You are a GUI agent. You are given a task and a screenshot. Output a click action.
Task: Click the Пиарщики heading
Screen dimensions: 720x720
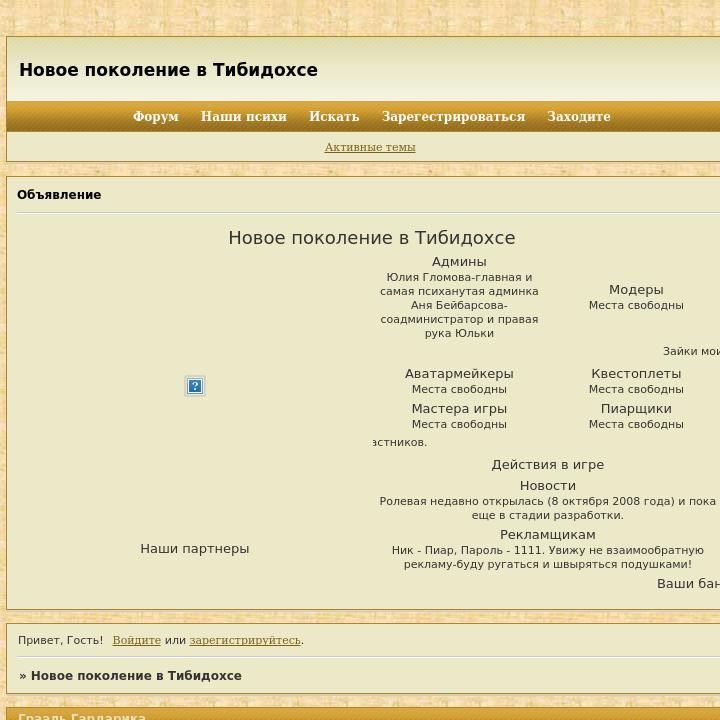(636, 409)
